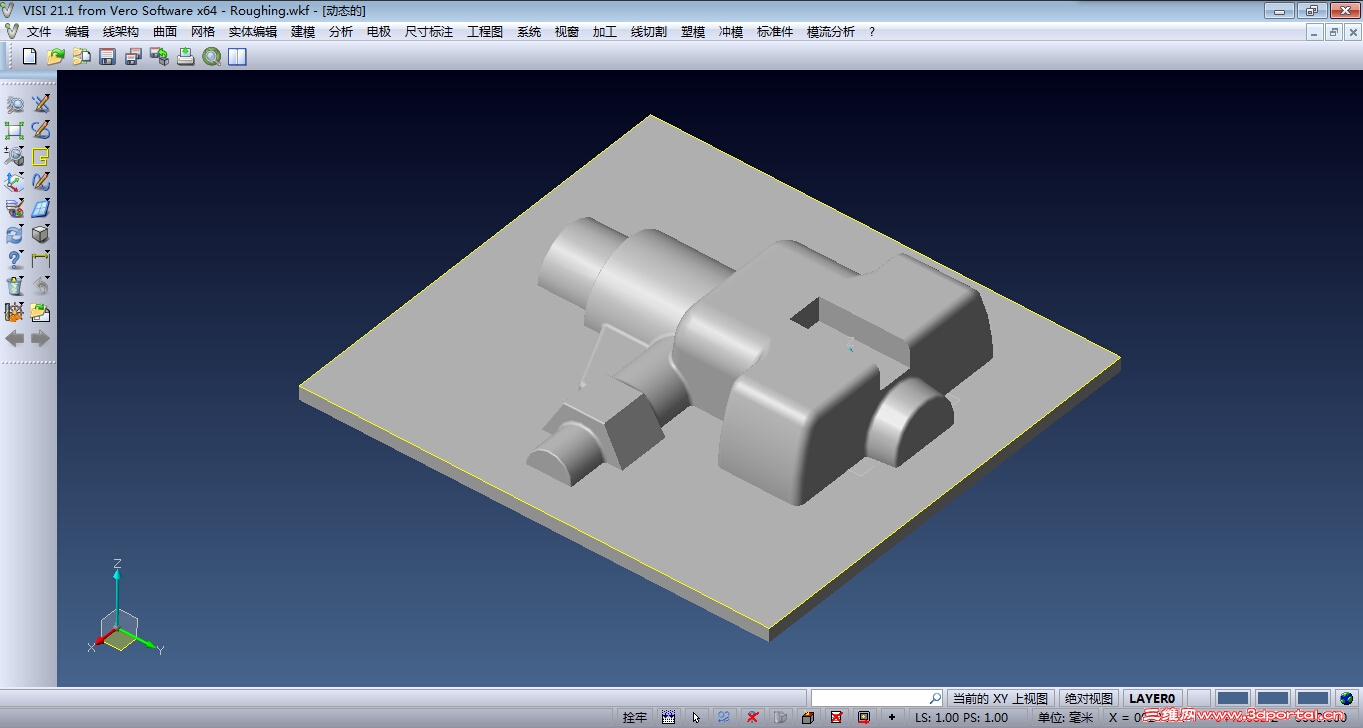1363x728 pixels.
Task: Click the workplane axes icon
Action: pos(15,182)
